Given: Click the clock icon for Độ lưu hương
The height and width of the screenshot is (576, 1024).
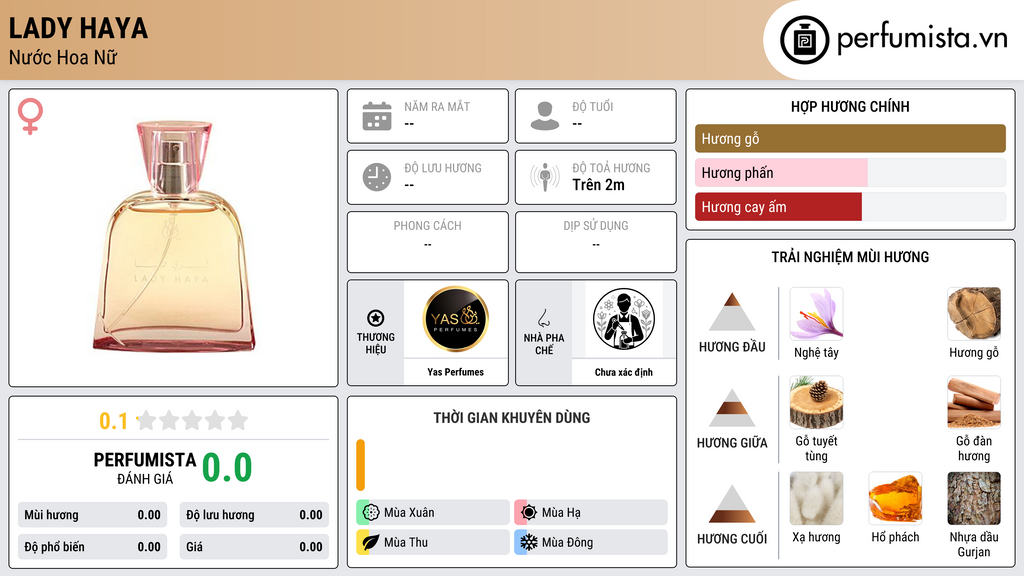Looking at the screenshot, I should (x=377, y=177).
